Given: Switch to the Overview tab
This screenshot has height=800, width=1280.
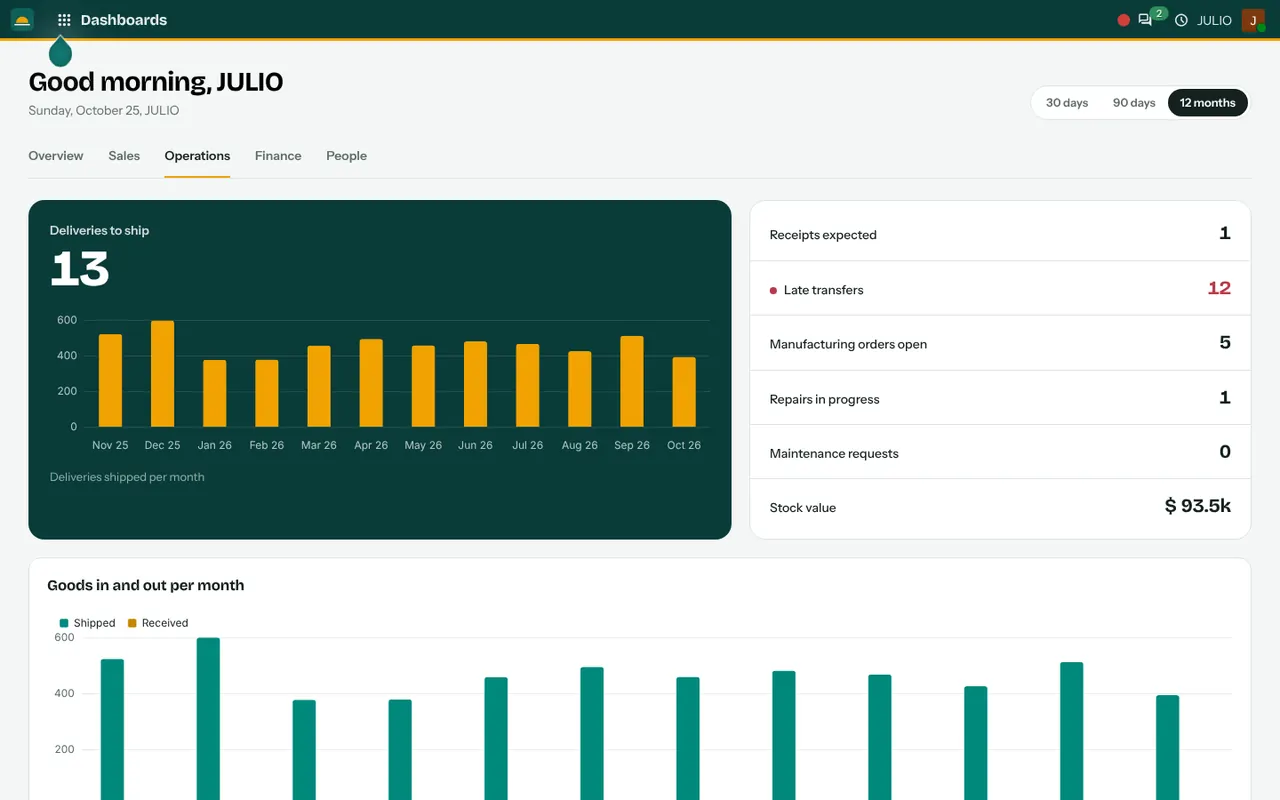Looking at the screenshot, I should [x=56, y=156].
